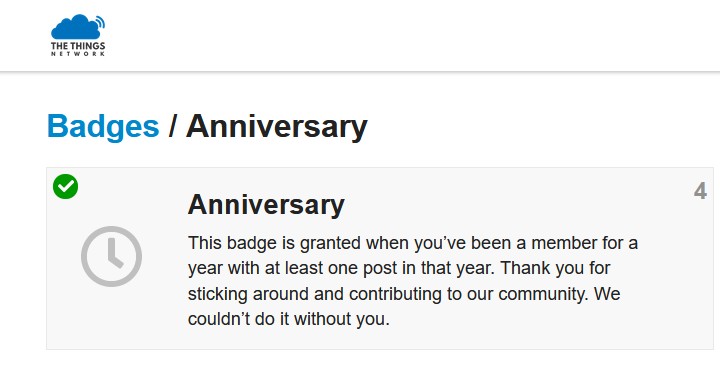This screenshot has height=382, width=720.
Task: Click the 'couldn't do it without you' line
Action: point(289,319)
